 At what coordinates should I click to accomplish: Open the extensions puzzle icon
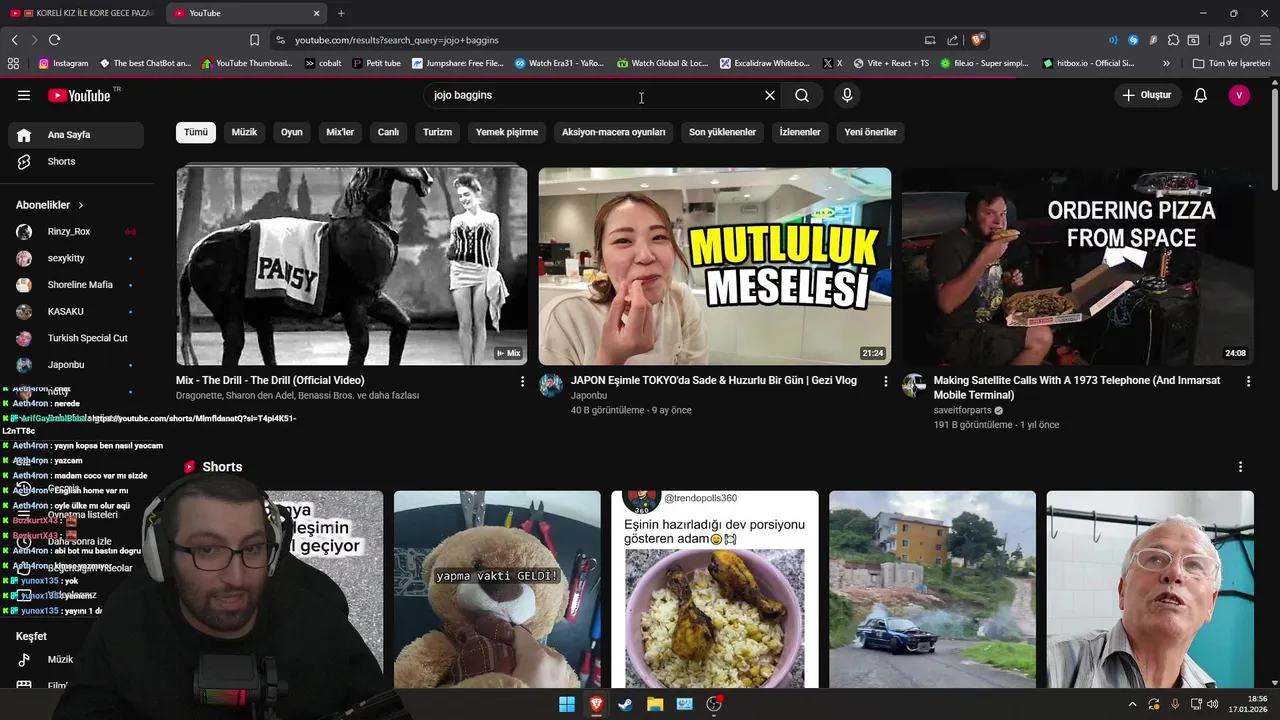coord(1173,40)
